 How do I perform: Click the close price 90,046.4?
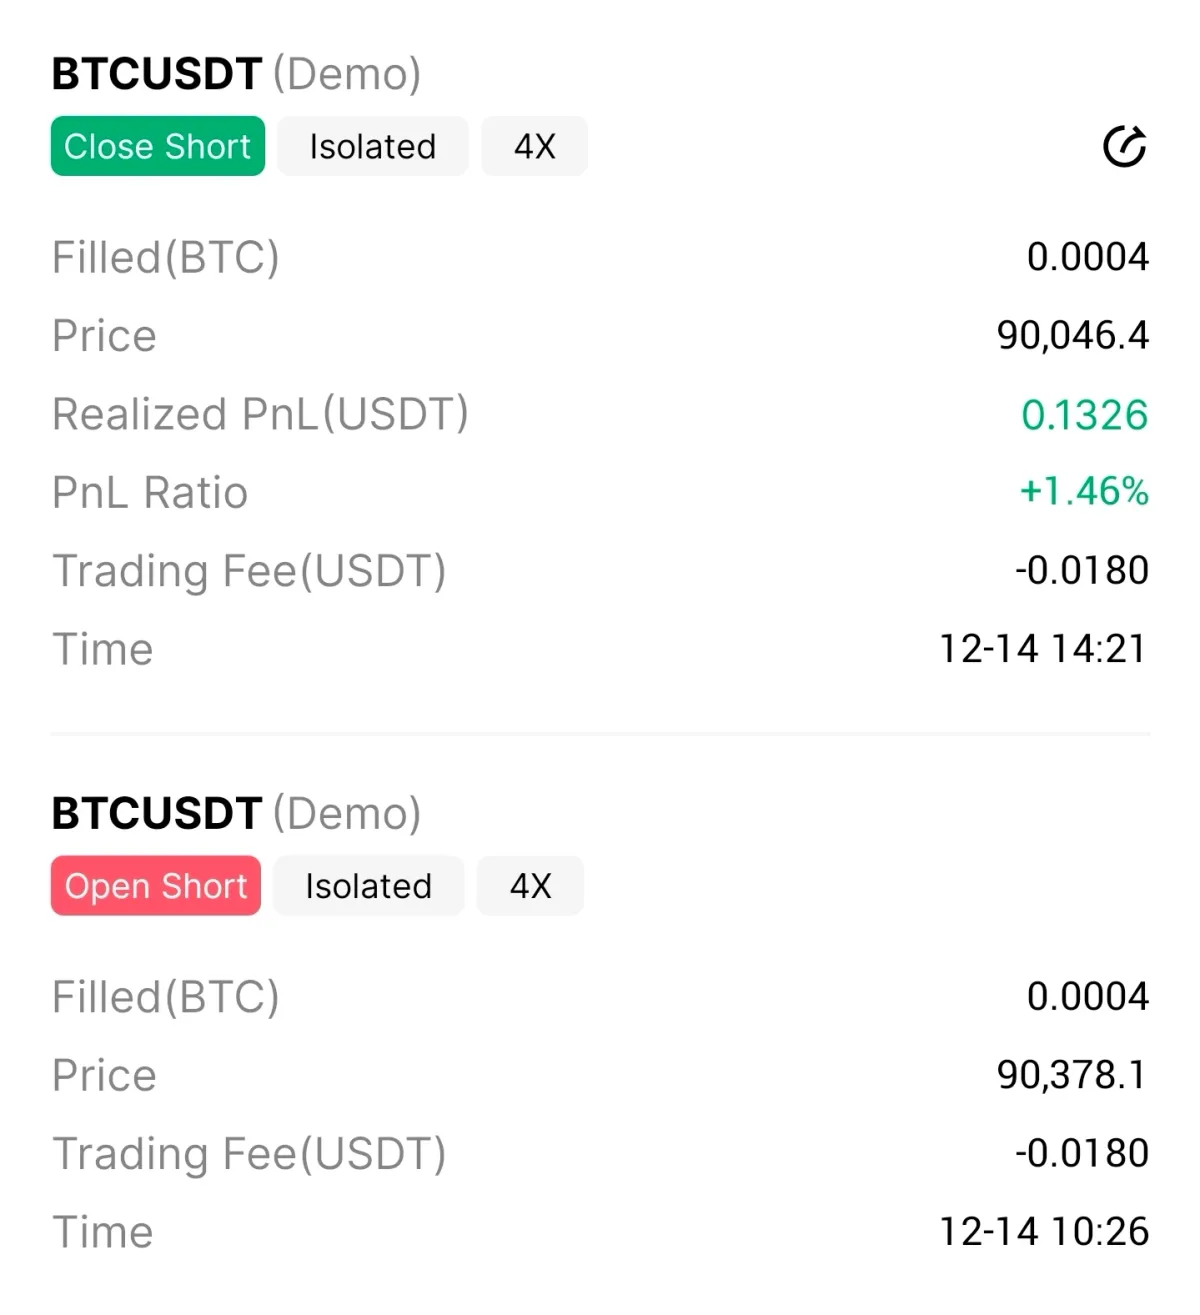(x=1072, y=336)
